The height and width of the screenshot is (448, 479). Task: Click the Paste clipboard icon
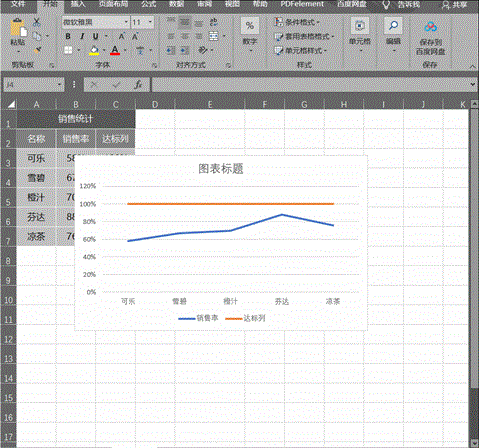pos(18,28)
